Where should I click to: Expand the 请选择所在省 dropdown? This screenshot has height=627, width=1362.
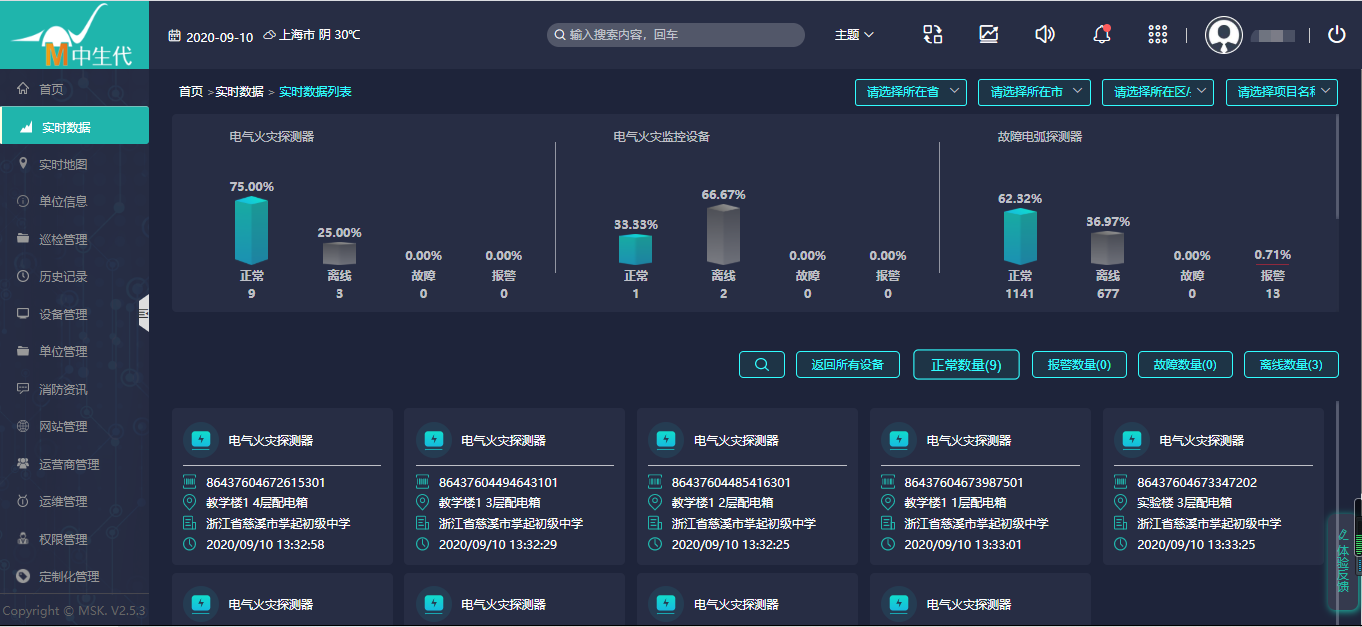[910, 92]
